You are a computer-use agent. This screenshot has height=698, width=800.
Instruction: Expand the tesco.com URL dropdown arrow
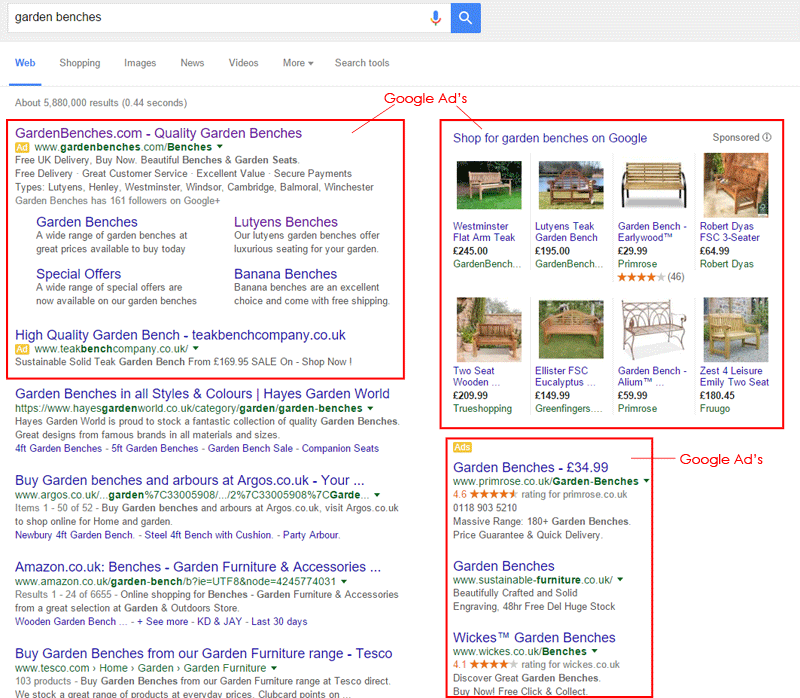(274, 668)
